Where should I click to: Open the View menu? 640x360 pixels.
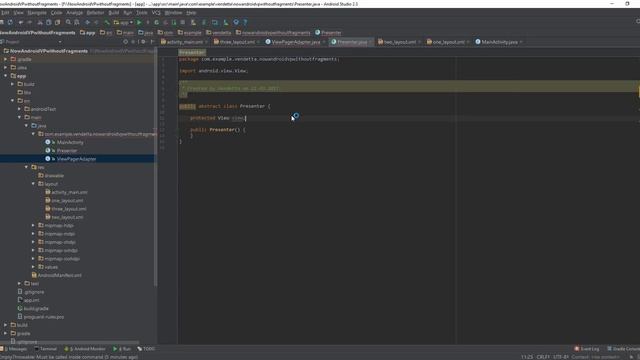(18, 13)
